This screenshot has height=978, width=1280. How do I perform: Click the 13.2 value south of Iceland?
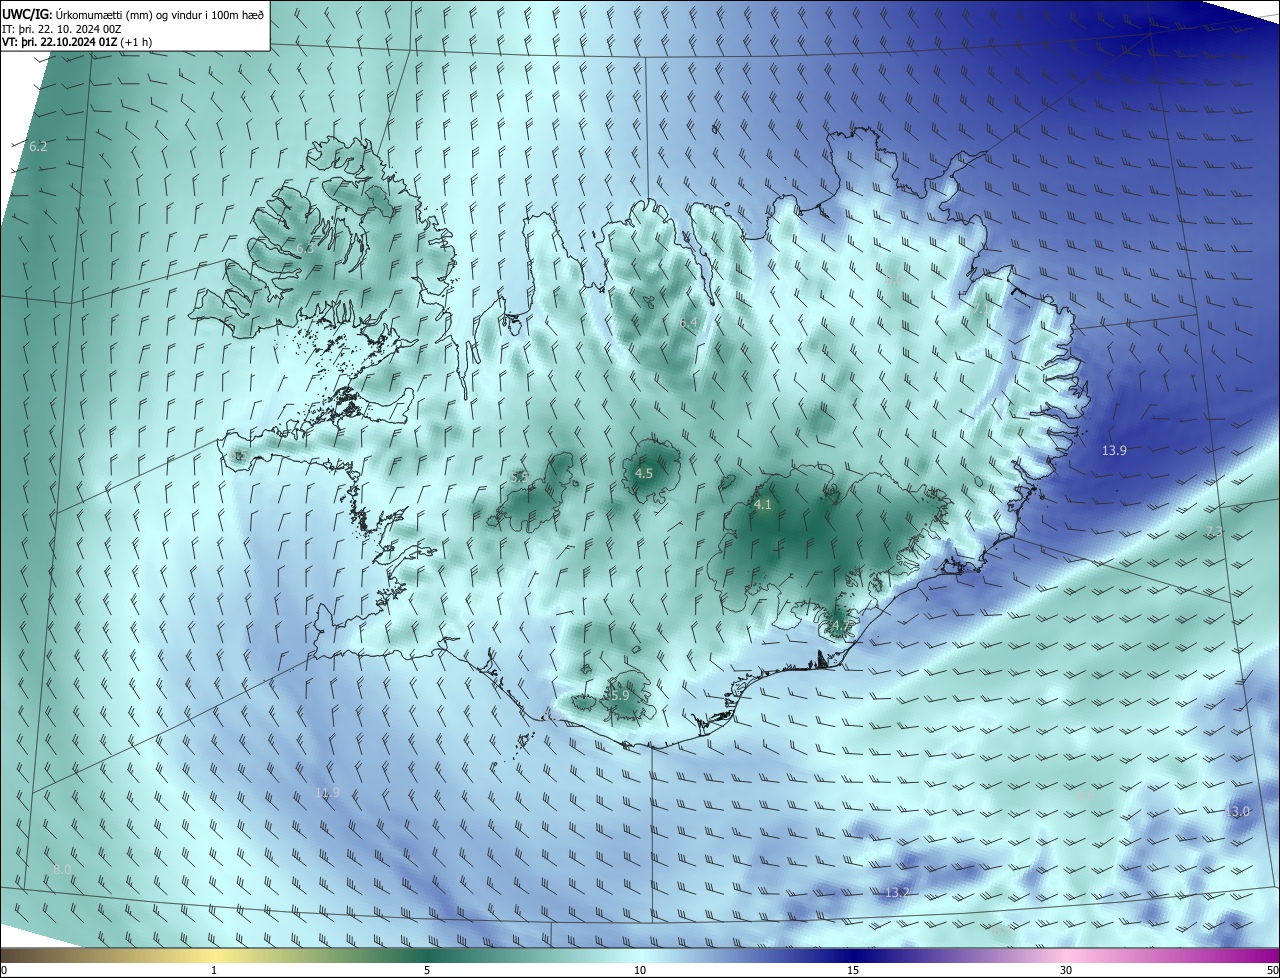(x=897, y=892)
